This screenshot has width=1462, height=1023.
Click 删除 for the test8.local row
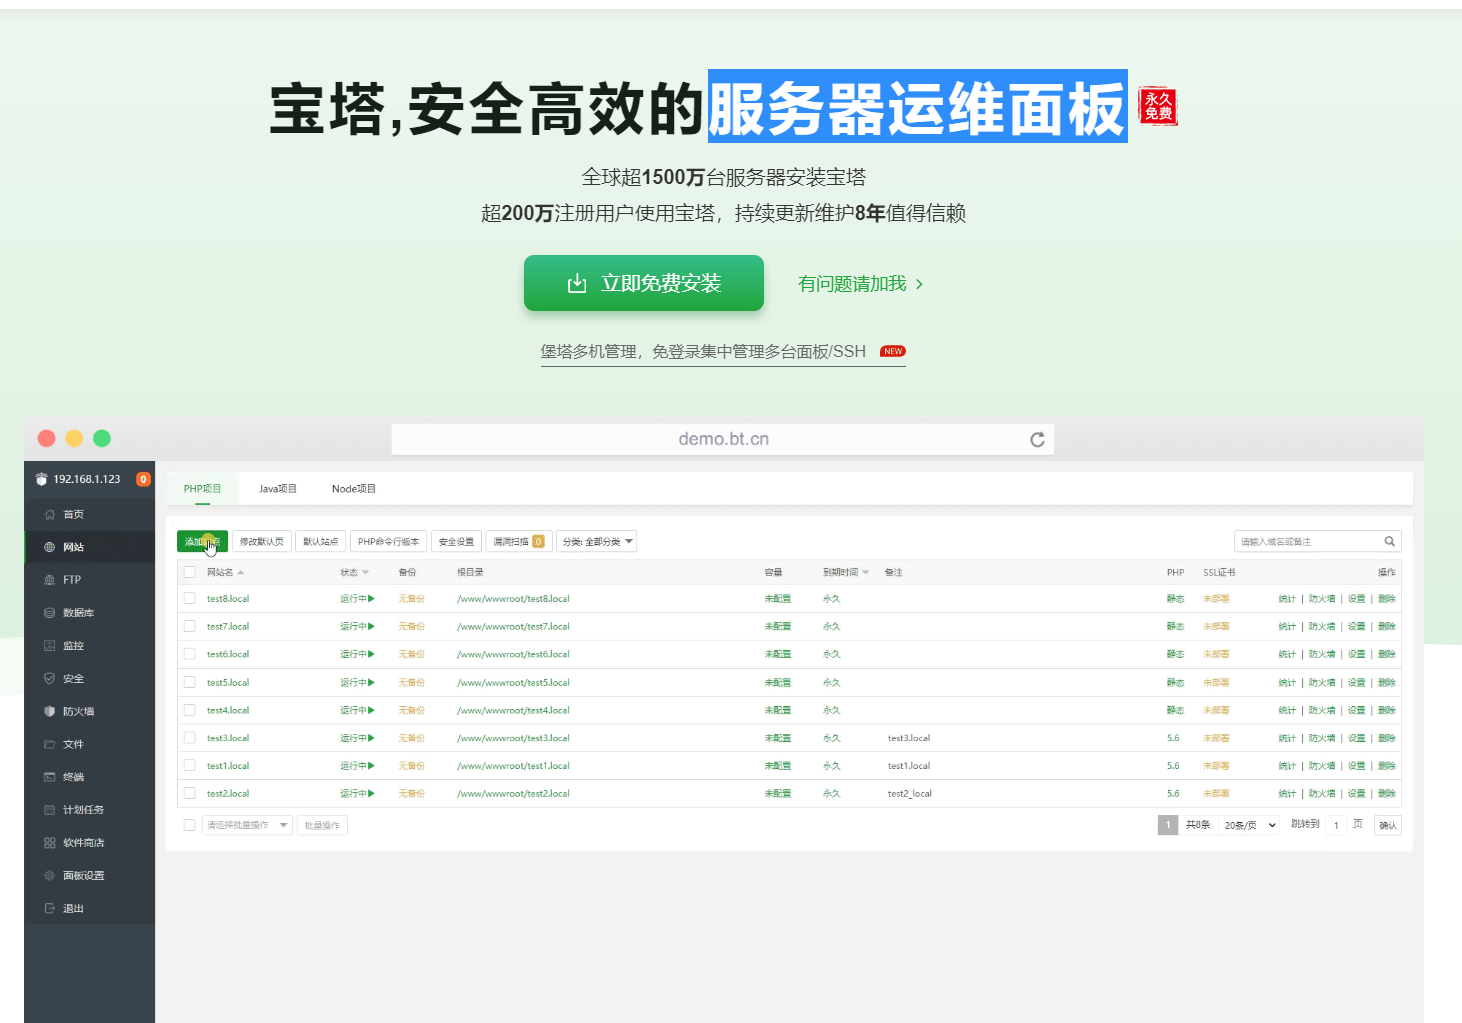(1387, 598)
